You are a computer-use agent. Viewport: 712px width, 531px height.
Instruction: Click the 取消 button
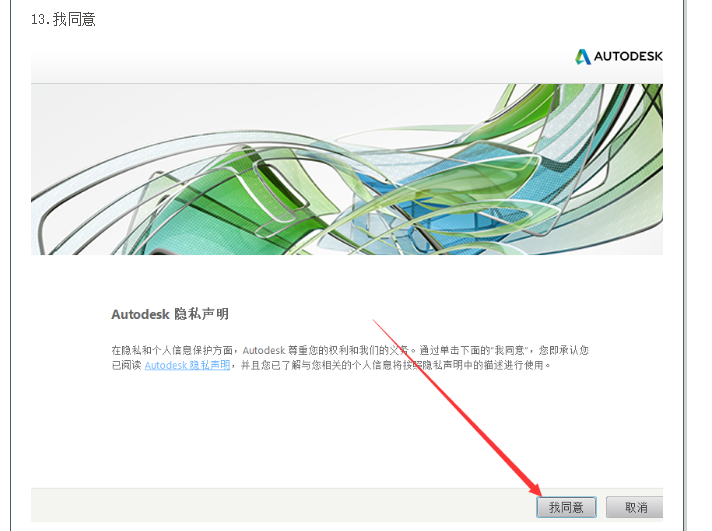[635, 507]
